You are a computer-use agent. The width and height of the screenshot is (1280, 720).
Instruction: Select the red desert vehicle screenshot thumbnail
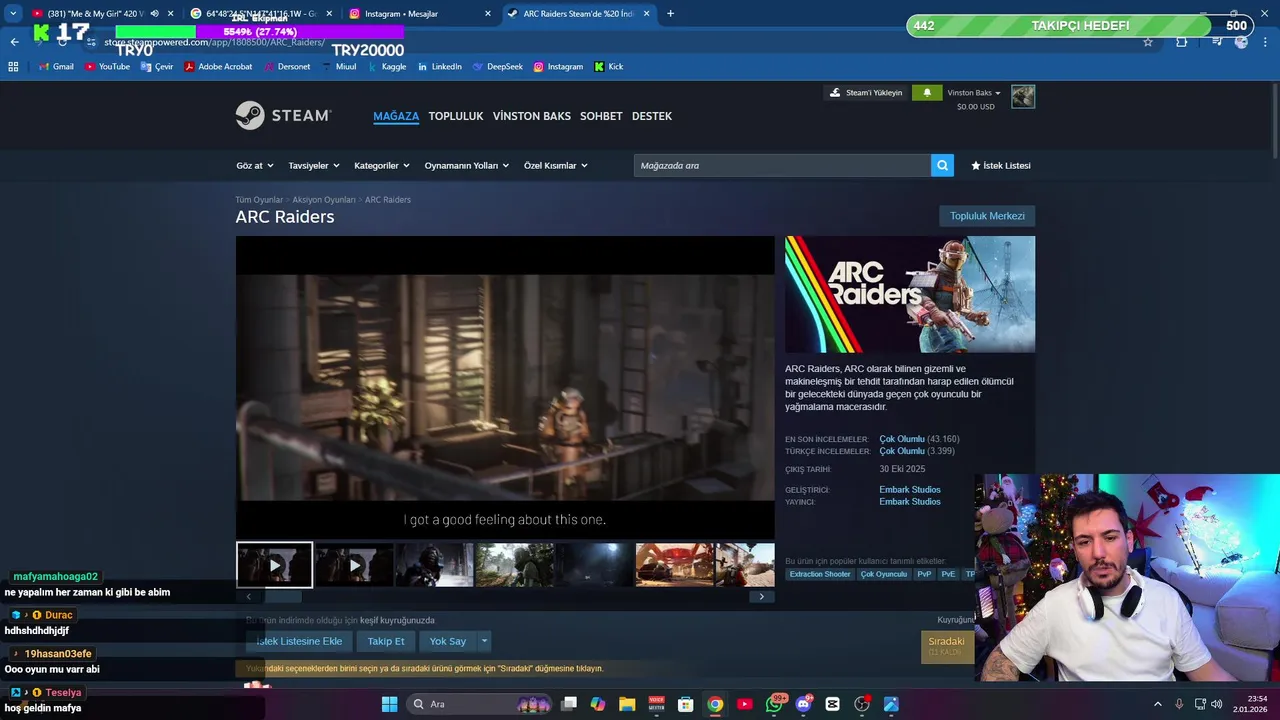point(674,565)
